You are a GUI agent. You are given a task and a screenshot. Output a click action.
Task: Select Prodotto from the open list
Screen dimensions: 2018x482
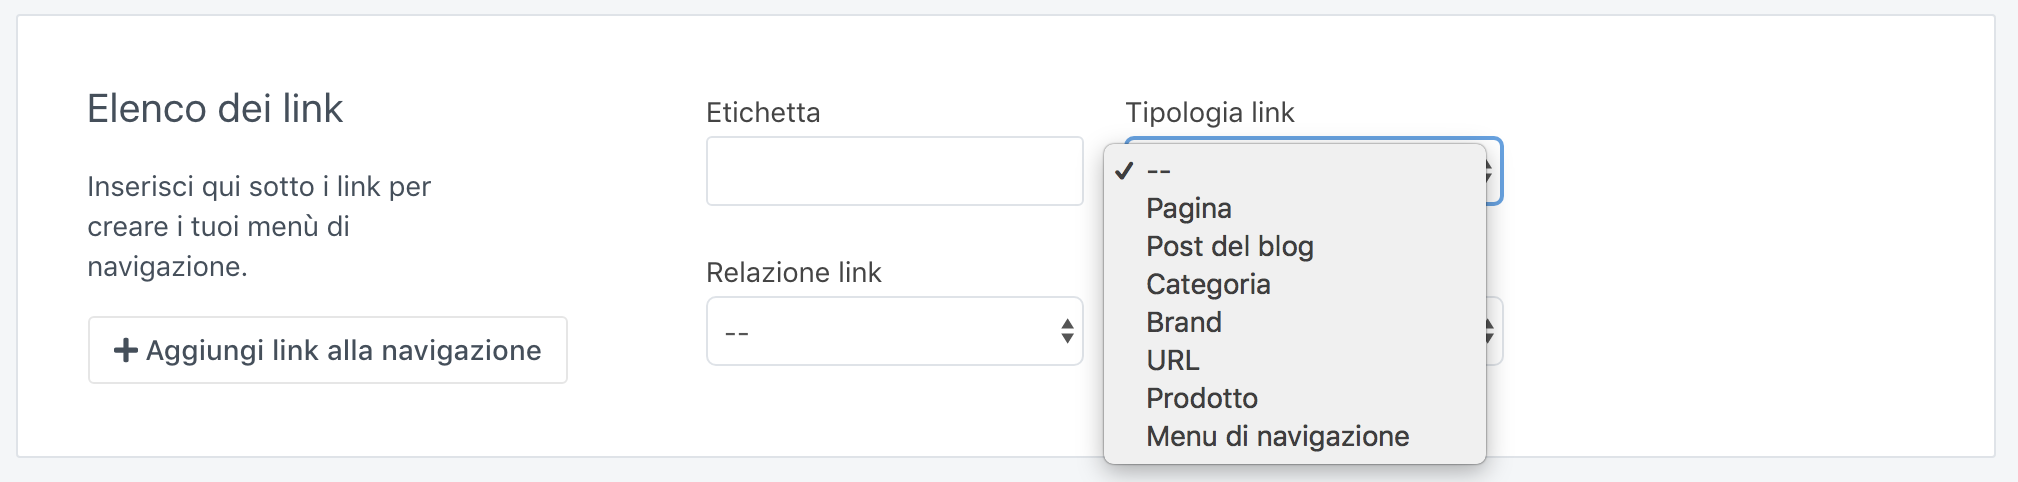[1201, 398]
